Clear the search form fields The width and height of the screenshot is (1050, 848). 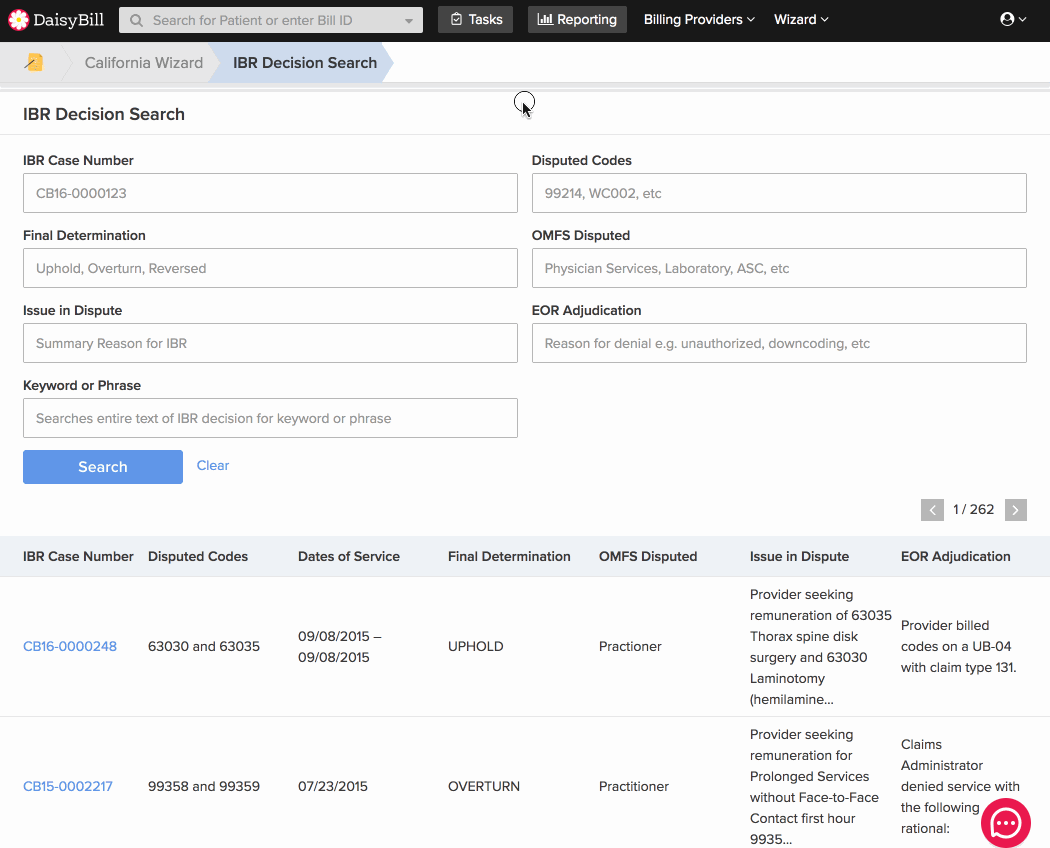(x=213, y=466)
